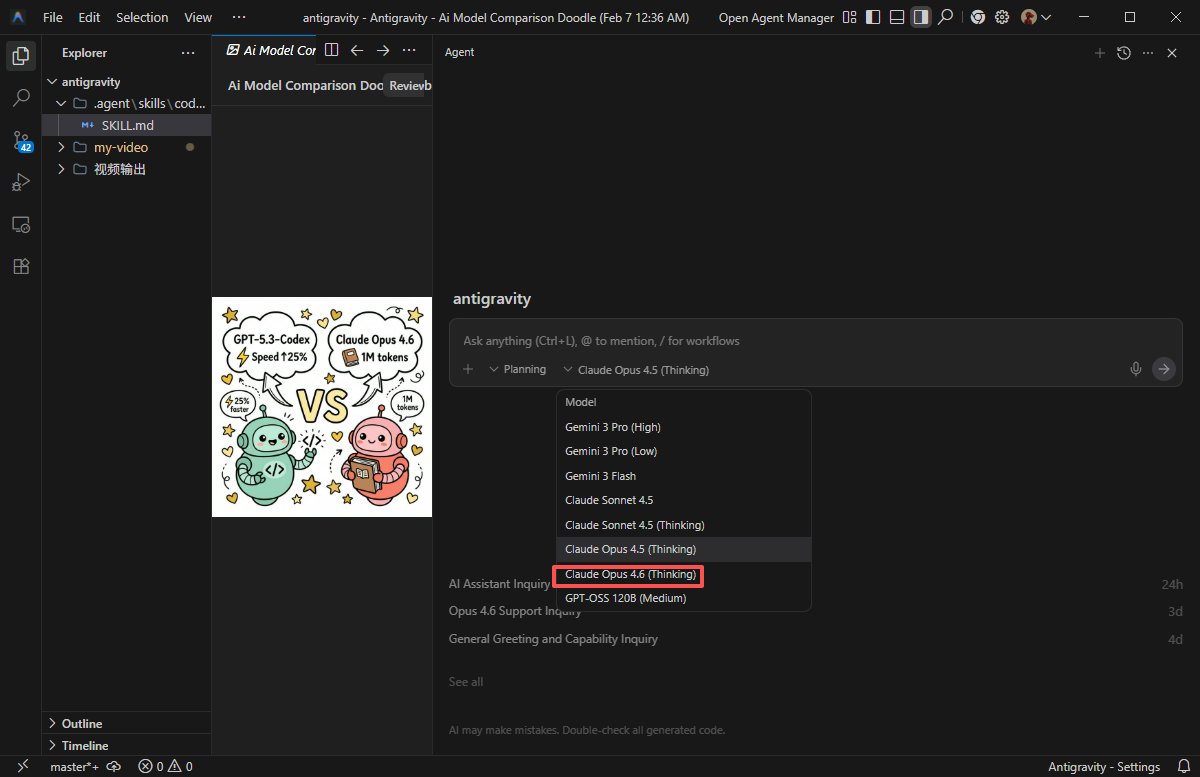This screenshot has width=1200, height=777.
Task: Click Open Agent Manager
Action: [x=776, y=17]
